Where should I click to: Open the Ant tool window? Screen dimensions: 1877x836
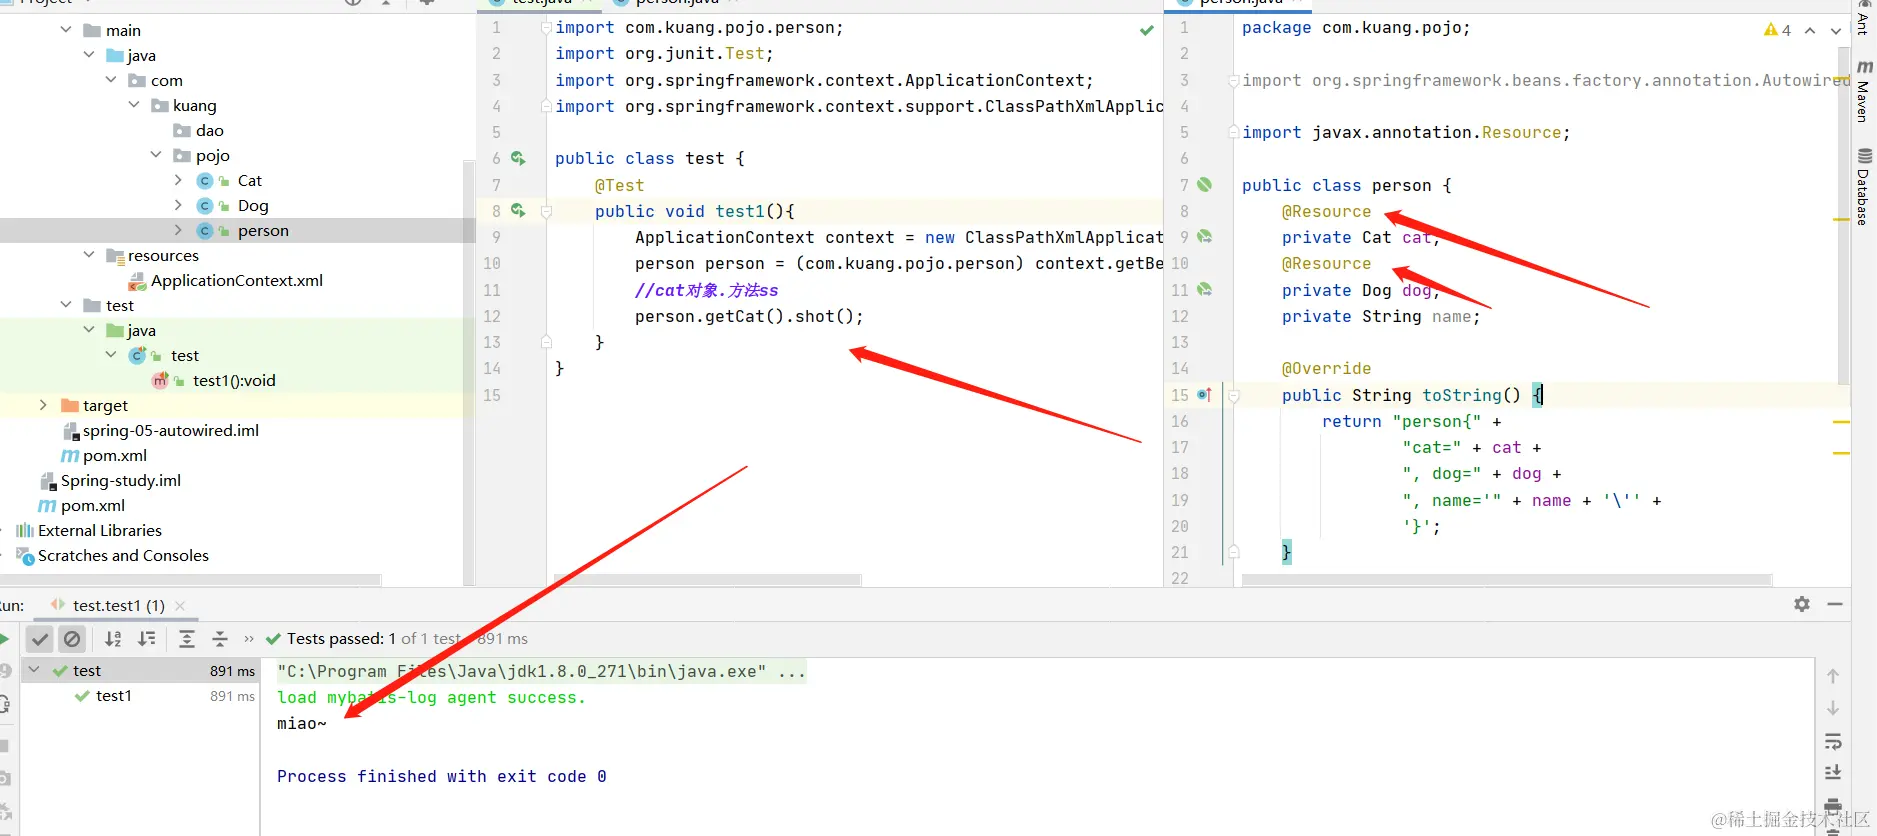pos(1864,20)
